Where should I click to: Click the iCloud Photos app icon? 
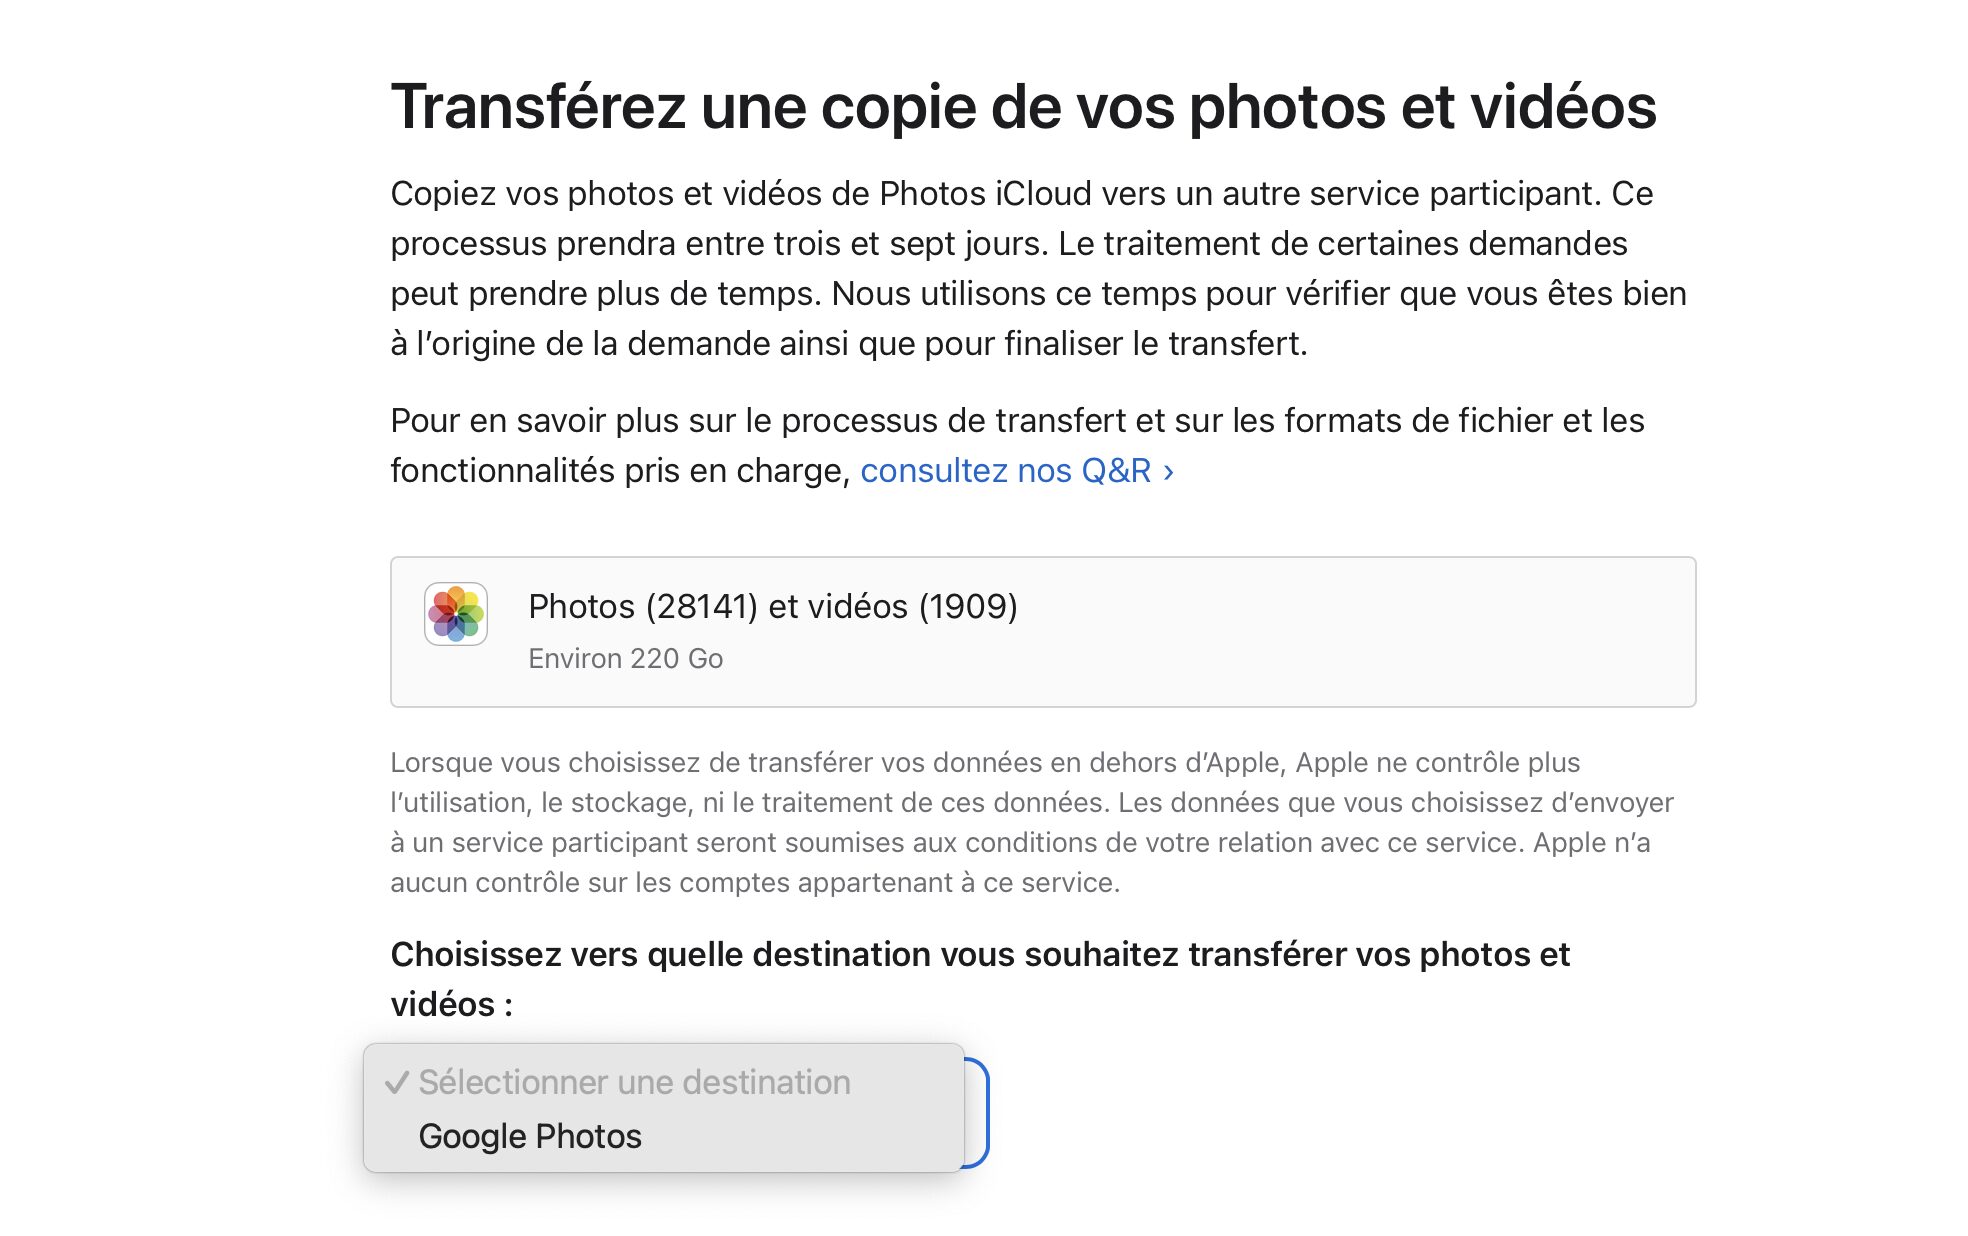(456, 613)
